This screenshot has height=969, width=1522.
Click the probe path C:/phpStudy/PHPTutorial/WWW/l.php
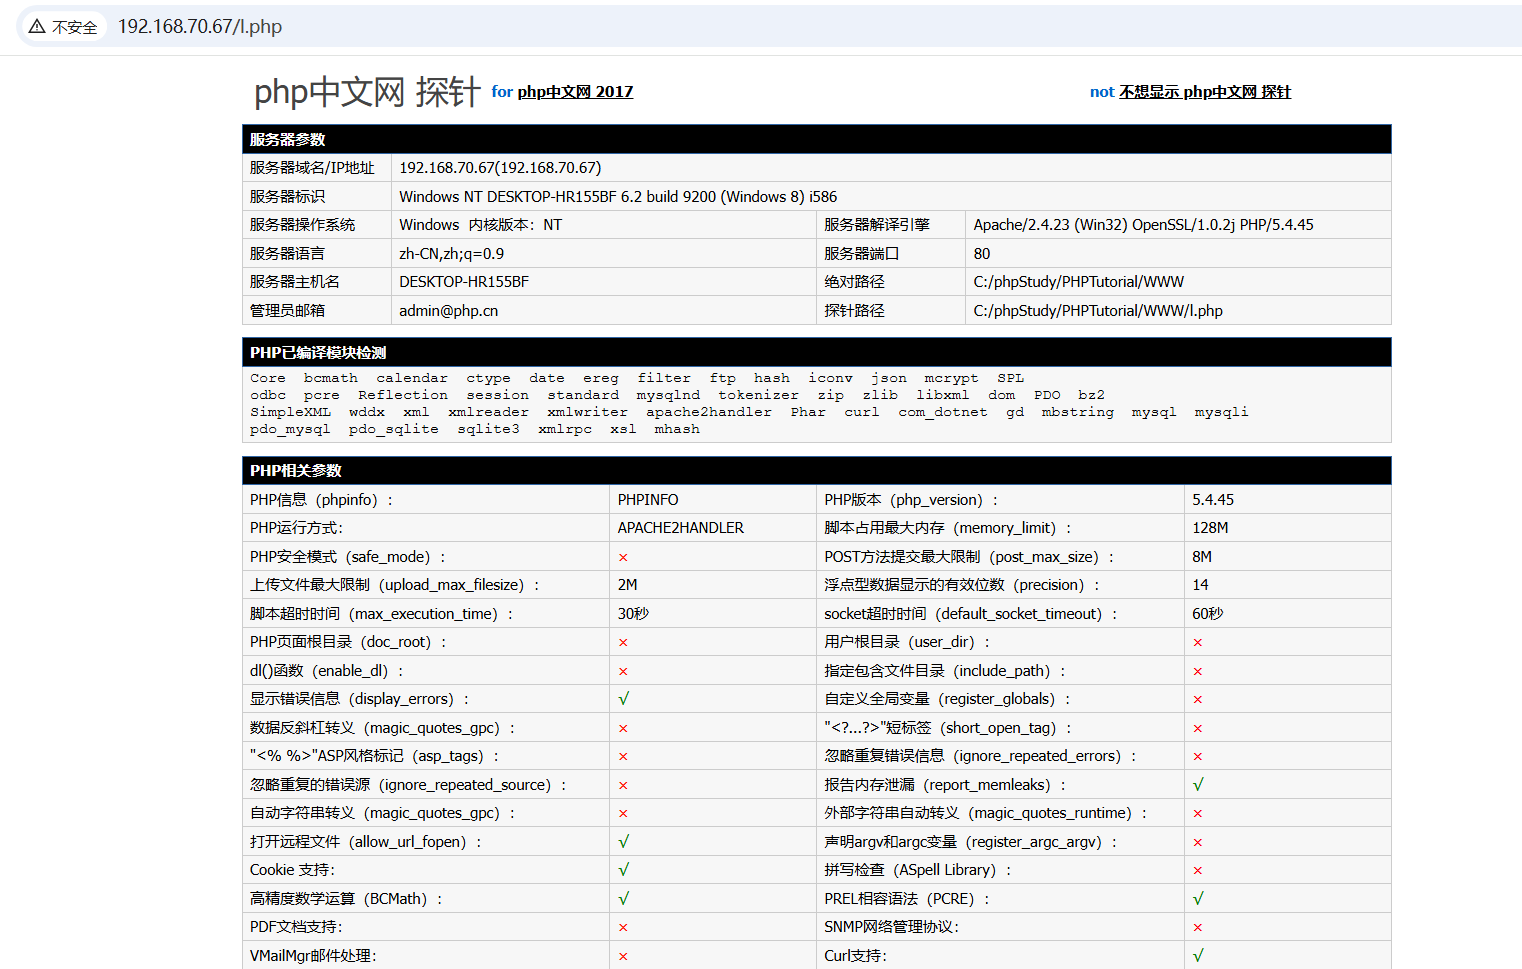[x=1098, y=311]
